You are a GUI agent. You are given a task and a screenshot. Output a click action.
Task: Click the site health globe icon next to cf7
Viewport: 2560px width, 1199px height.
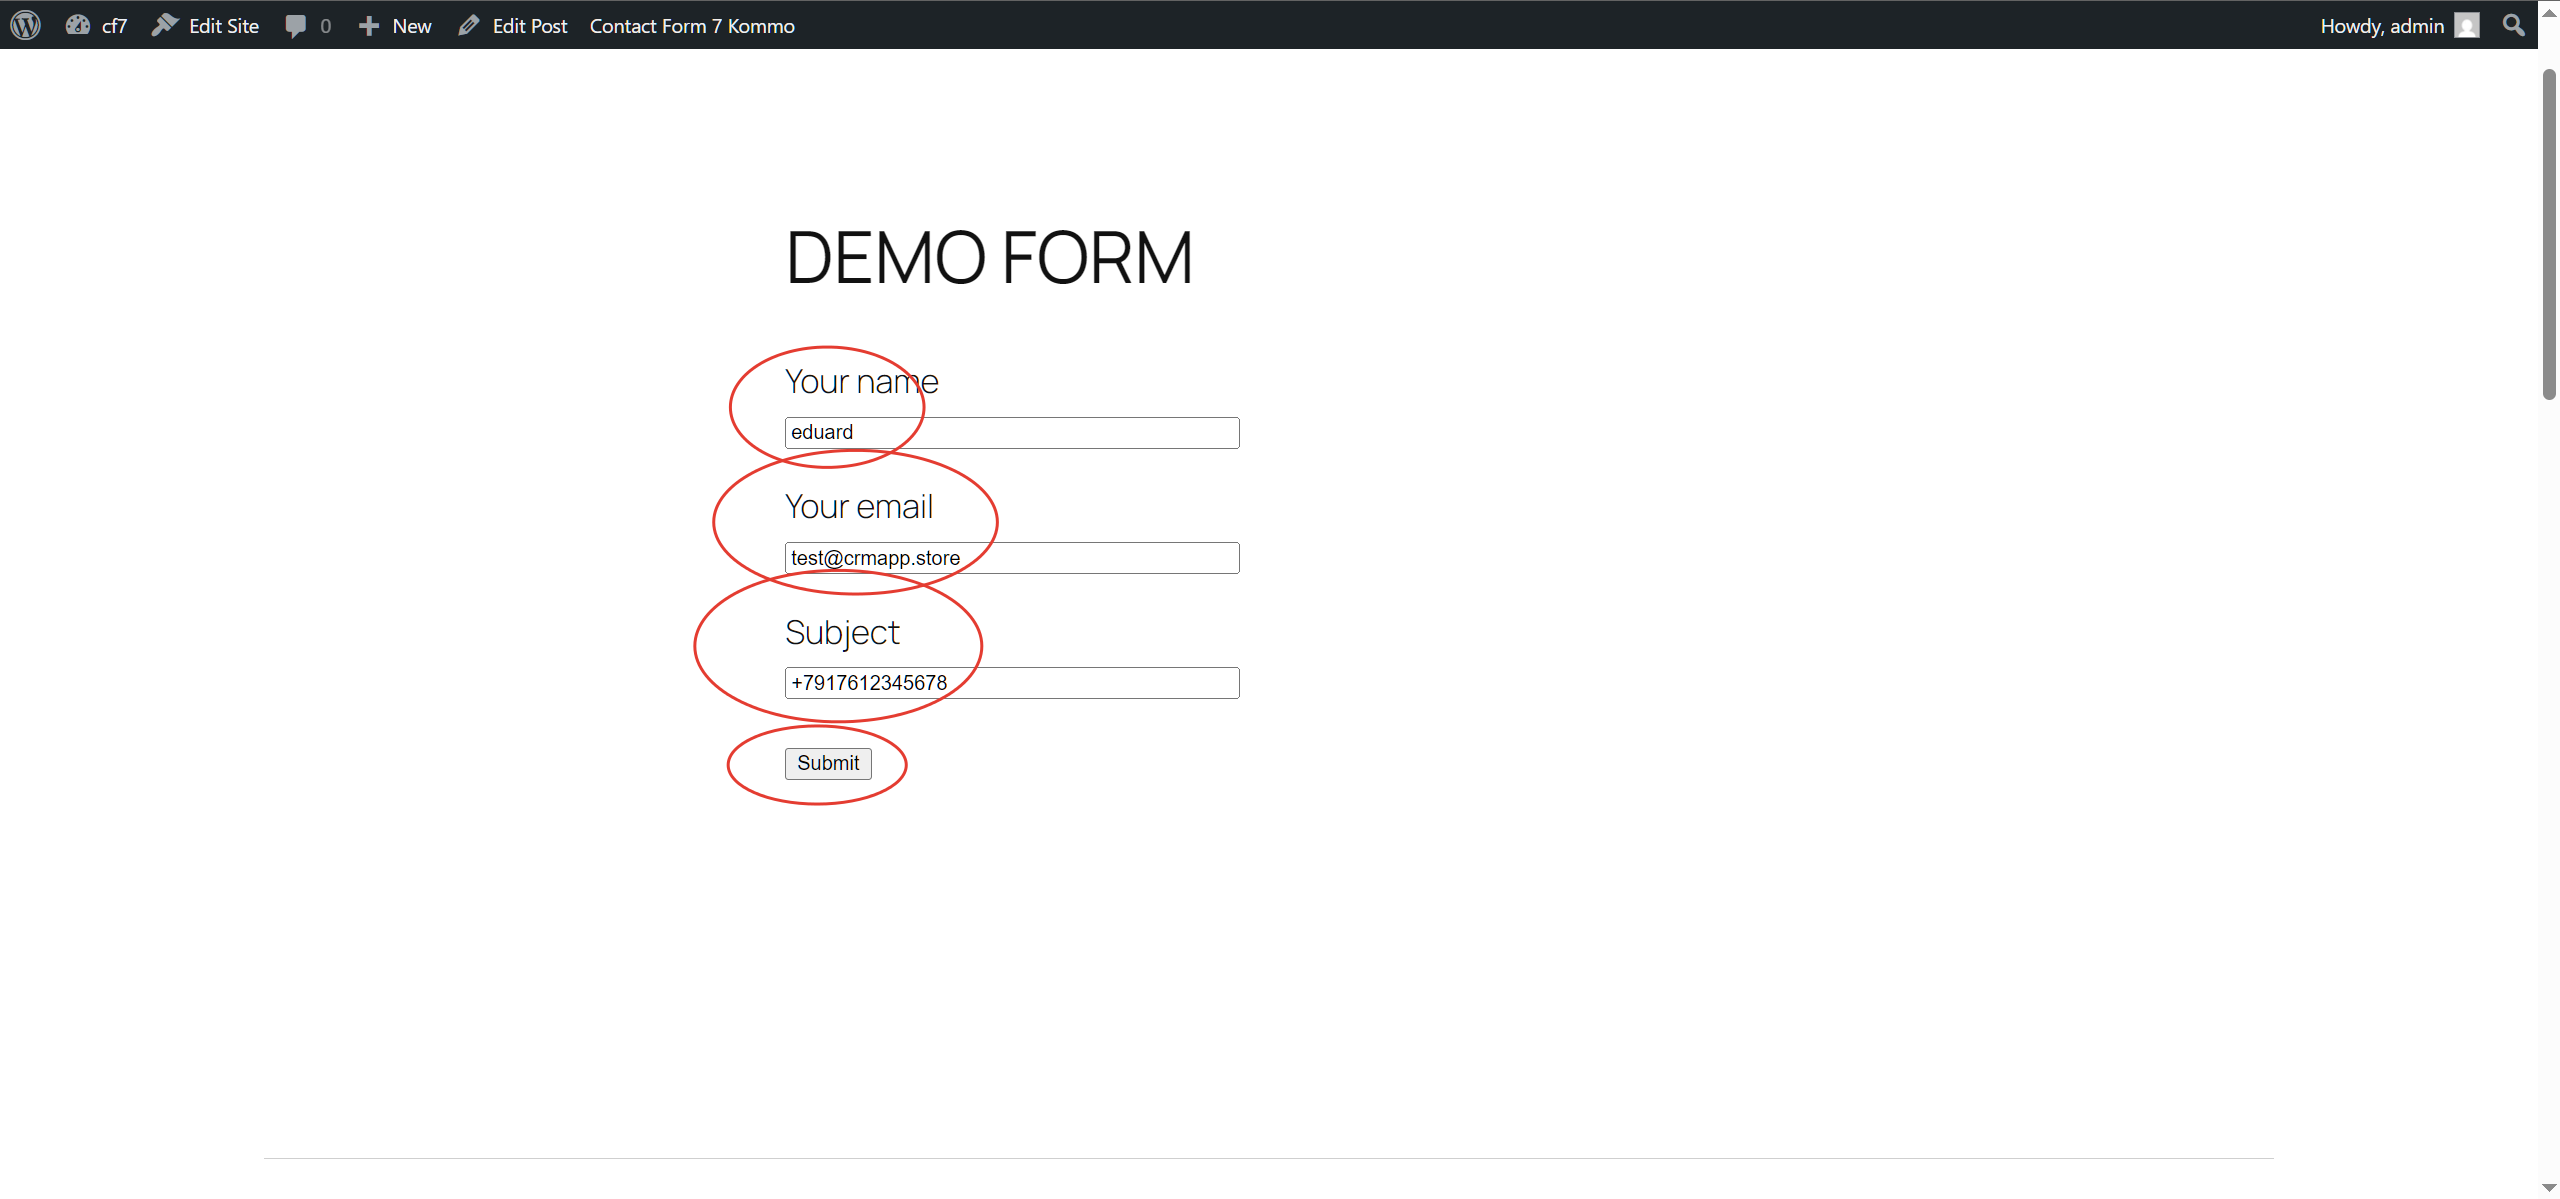coord(76,25)
